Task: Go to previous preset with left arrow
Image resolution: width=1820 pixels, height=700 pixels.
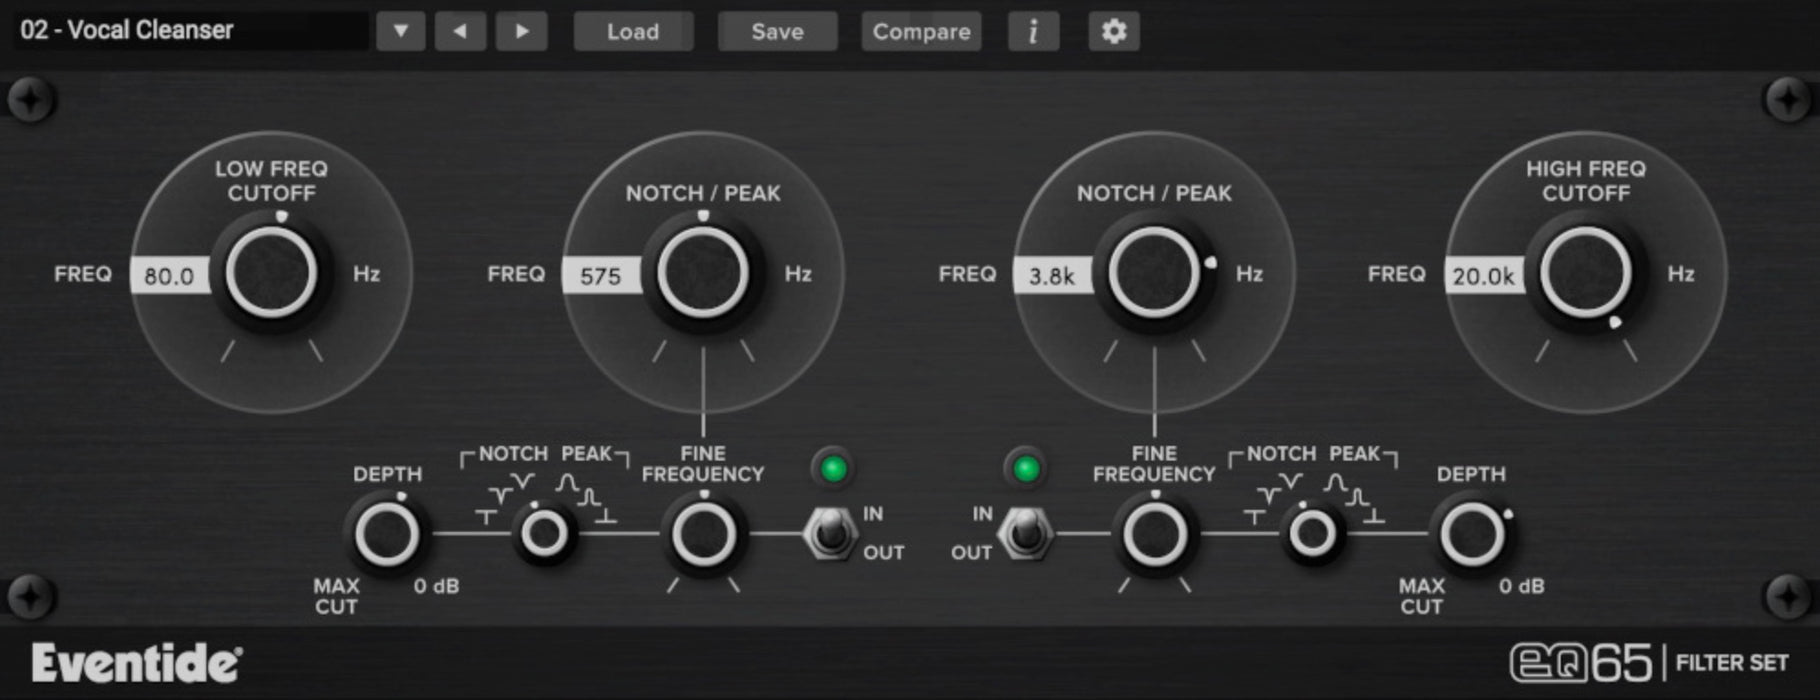Action: [460, 31]
